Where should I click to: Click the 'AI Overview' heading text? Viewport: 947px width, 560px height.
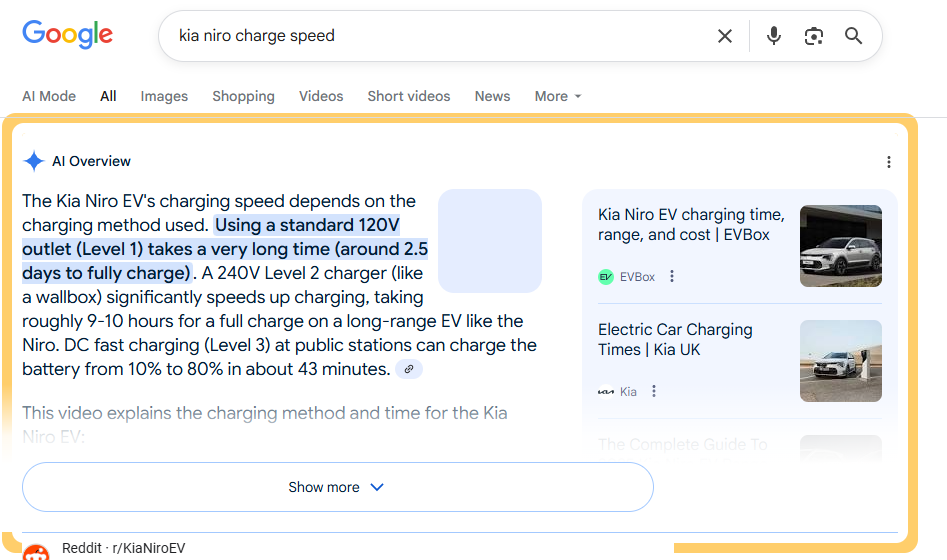(91, 161)
